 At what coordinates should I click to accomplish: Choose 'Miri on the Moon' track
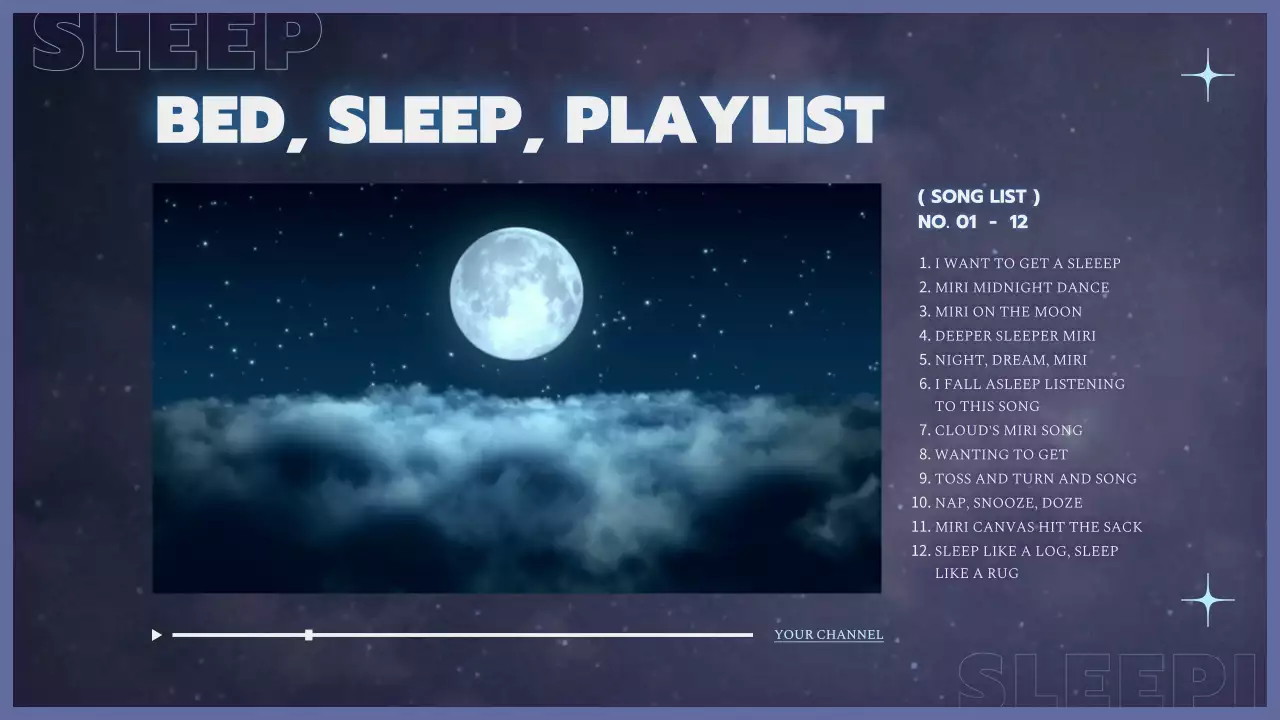[x=1008, y=311]
